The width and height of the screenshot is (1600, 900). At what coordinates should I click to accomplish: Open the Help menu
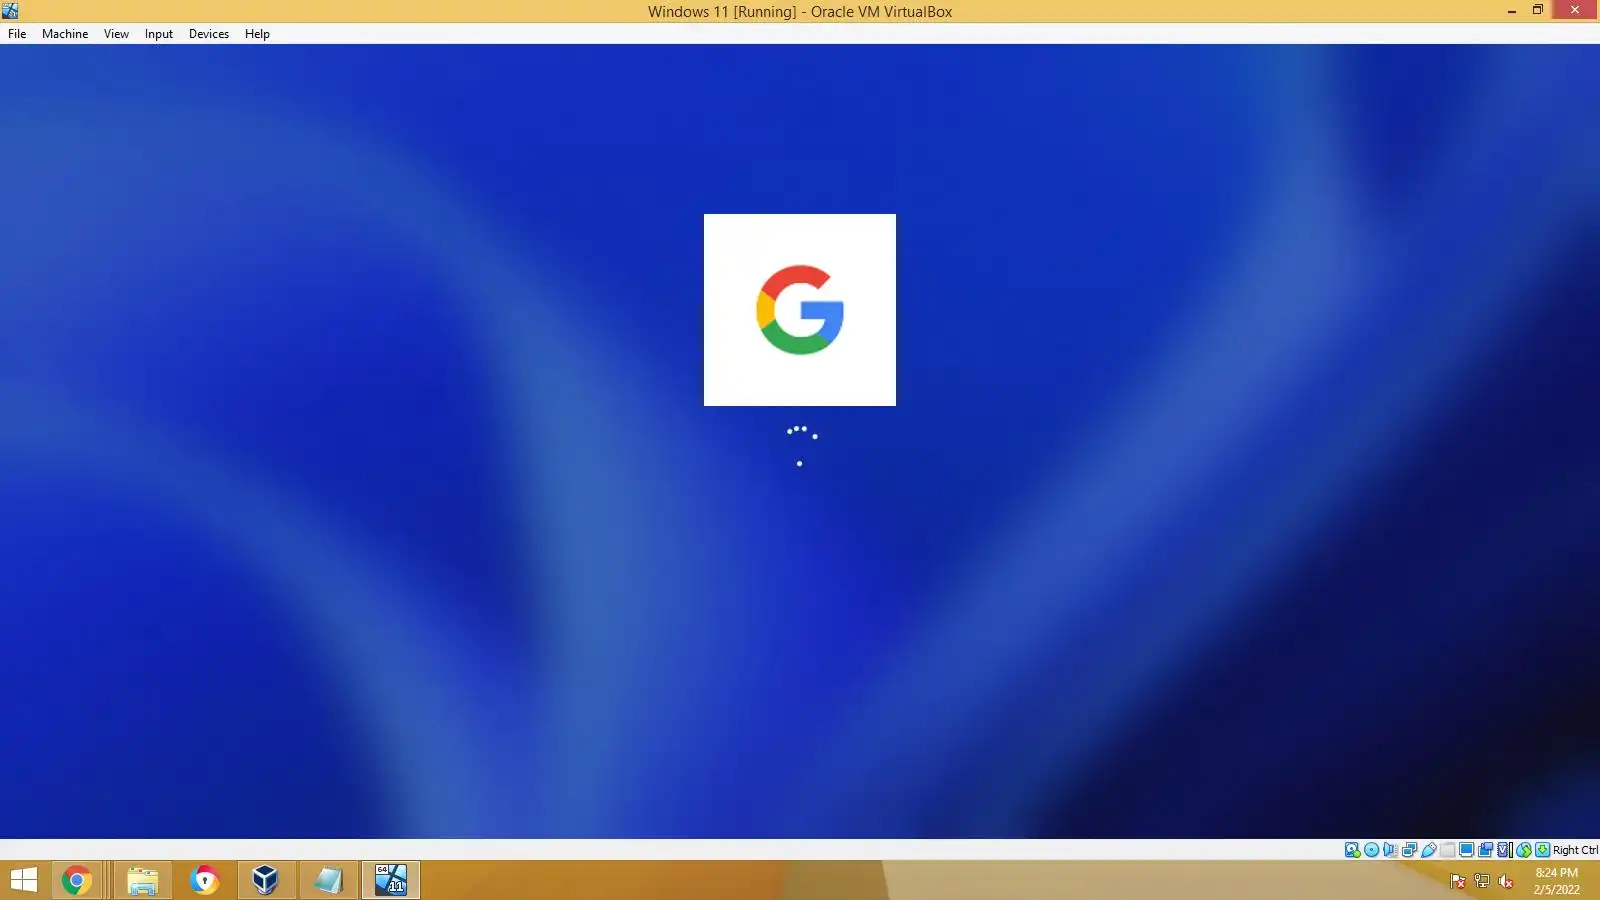257,33
